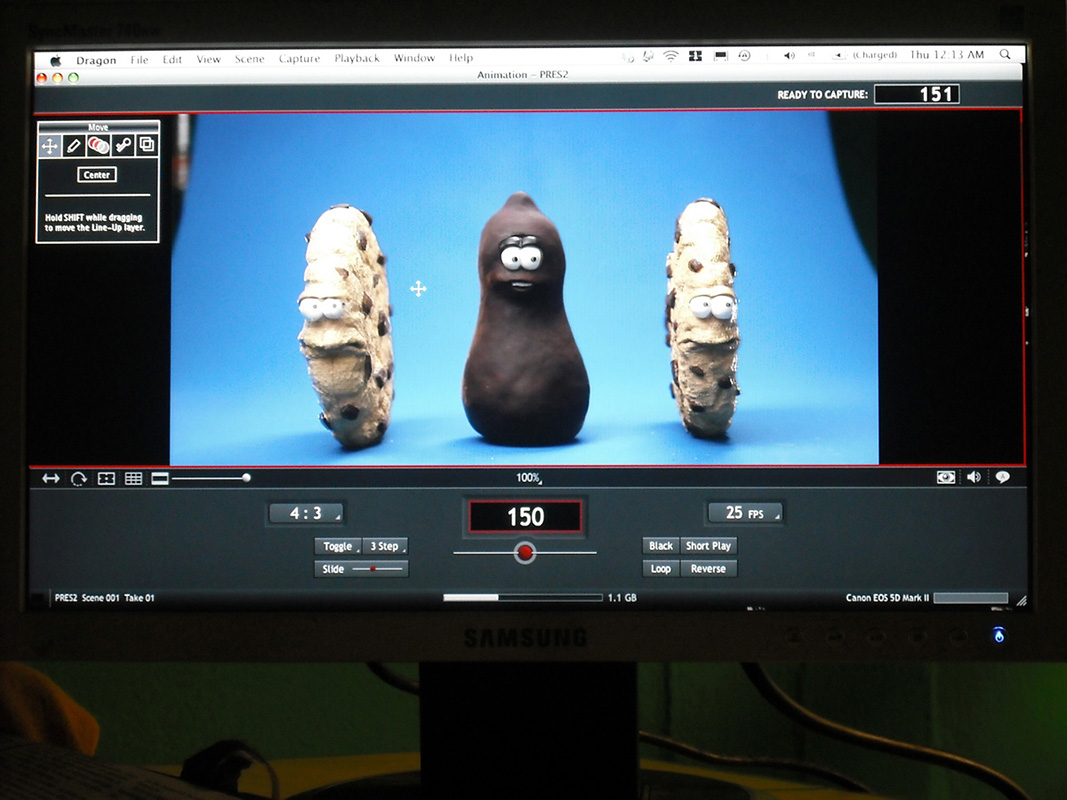The image size is (1067, 800).
Task: Click the Short Play button
Action: [x=708, y=546]
